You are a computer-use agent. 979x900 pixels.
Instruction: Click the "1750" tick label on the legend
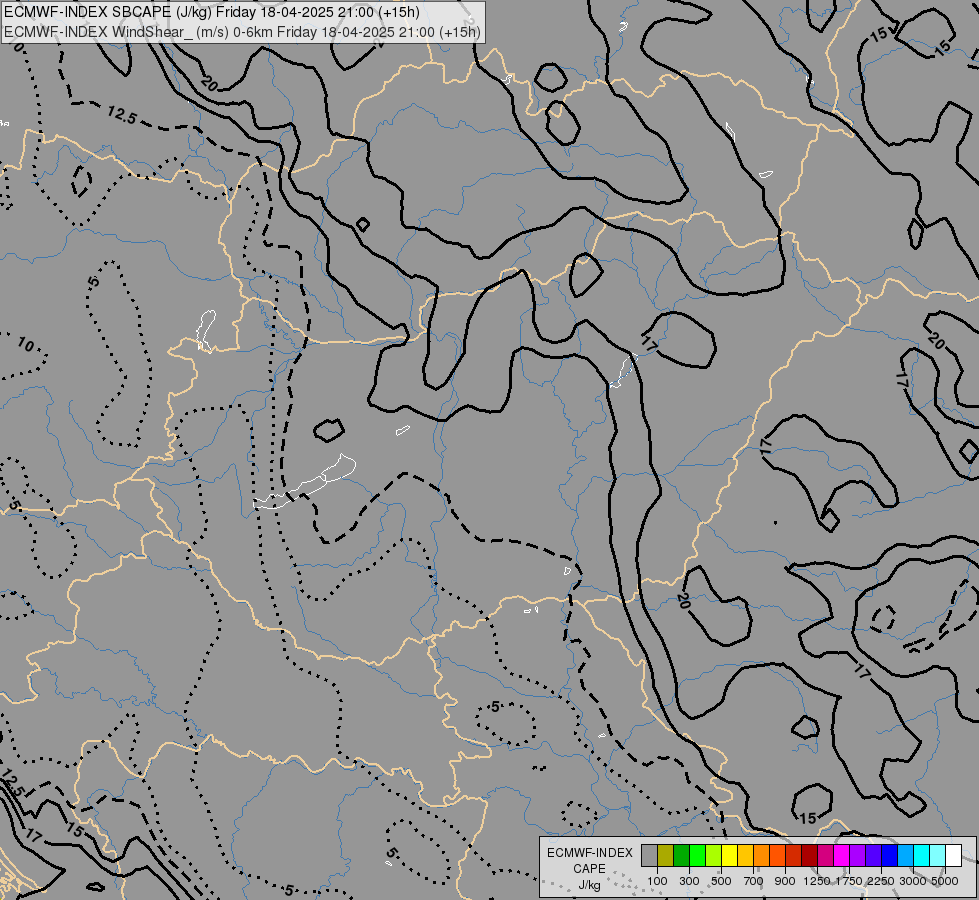tap(849, 881)
